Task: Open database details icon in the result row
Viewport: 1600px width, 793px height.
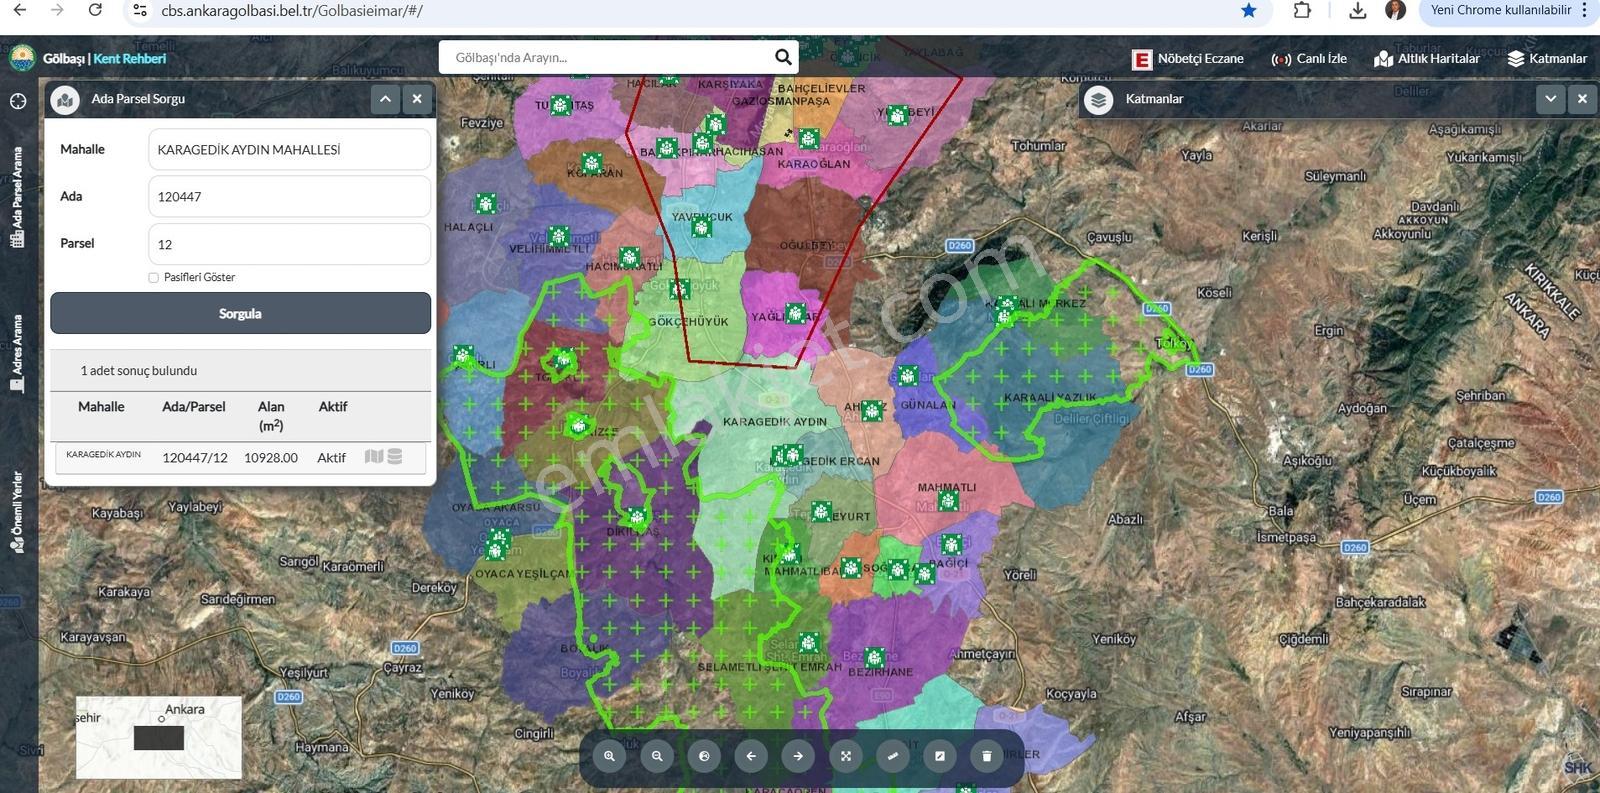Action: click(x=395, y=456)
